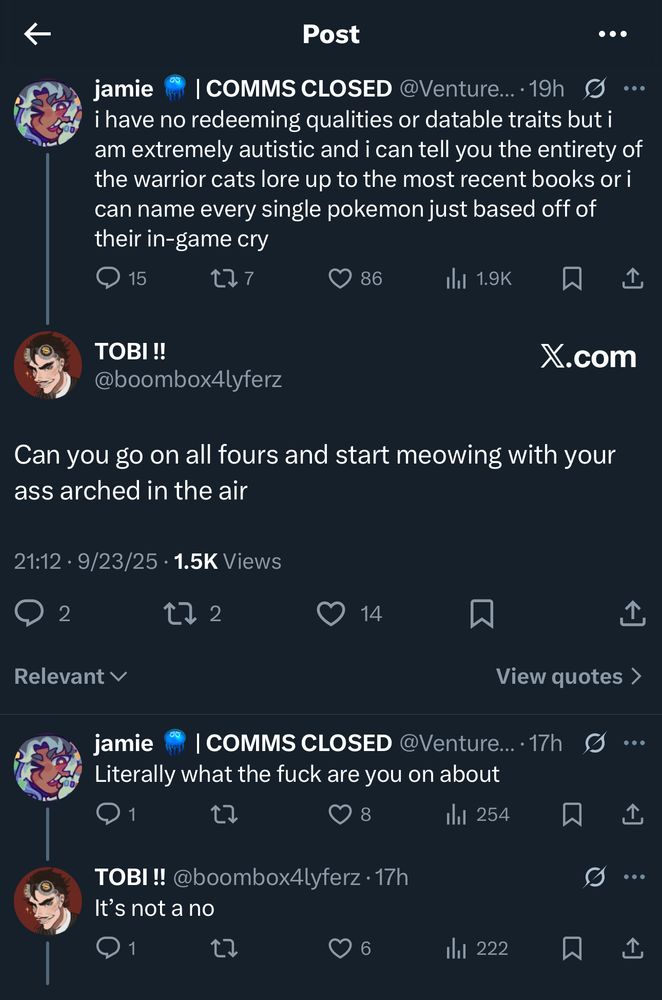Reply to jamie's original warrior cats post
The image size is (662, 1000).
[x=108, y=279]
